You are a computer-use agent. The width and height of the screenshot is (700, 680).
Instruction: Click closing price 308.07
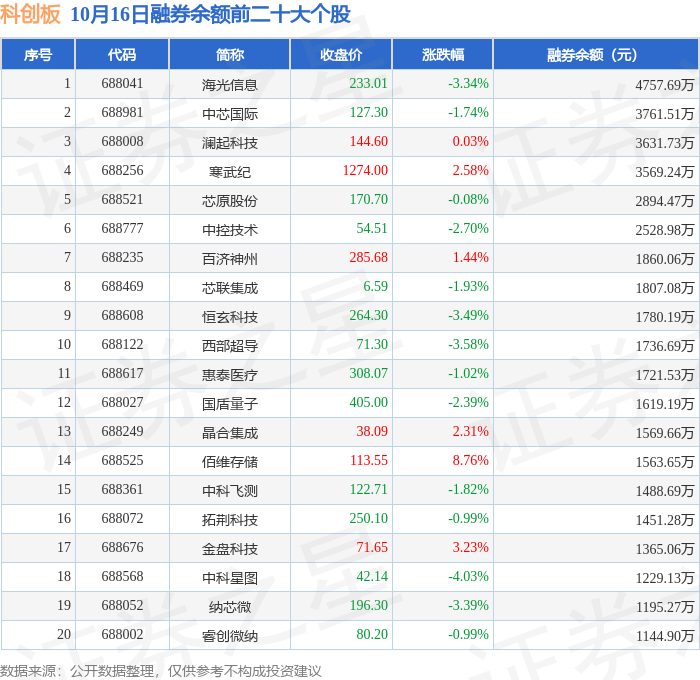(368, 374)
